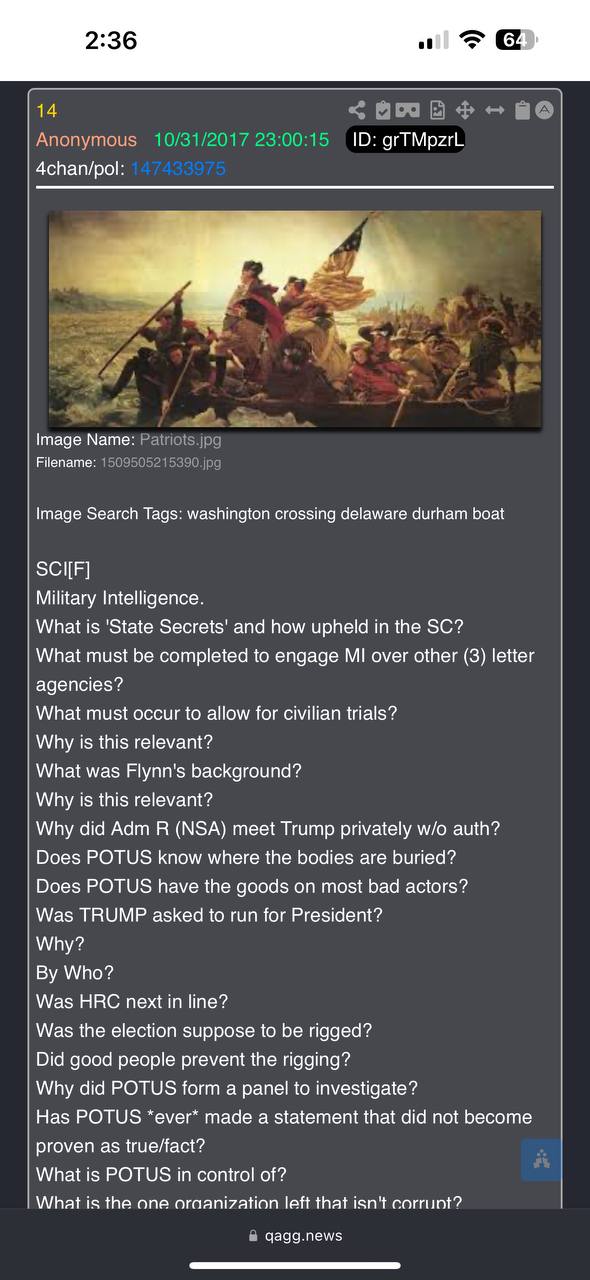590x1280 pixels.
Task: Click the blue floating button at right
Action: click(541, 1160)
